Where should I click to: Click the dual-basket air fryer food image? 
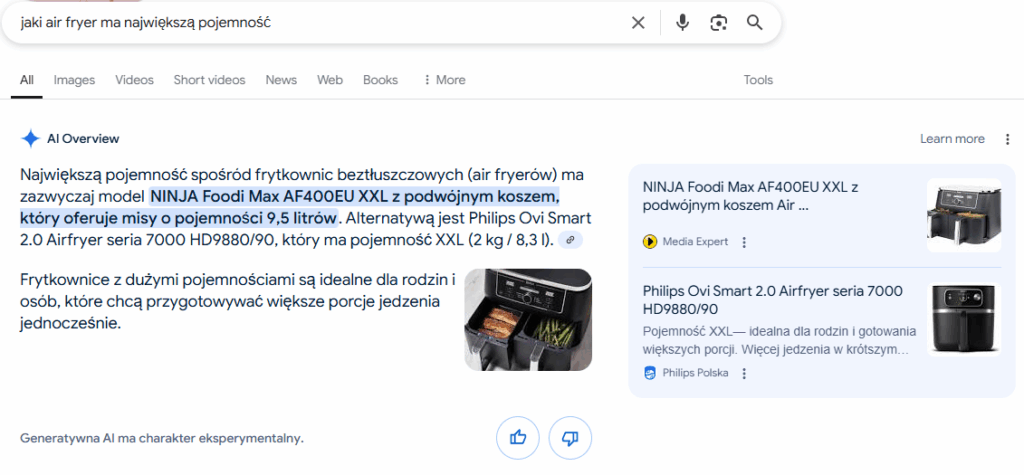pyautogui.click(x=527, y=319)
